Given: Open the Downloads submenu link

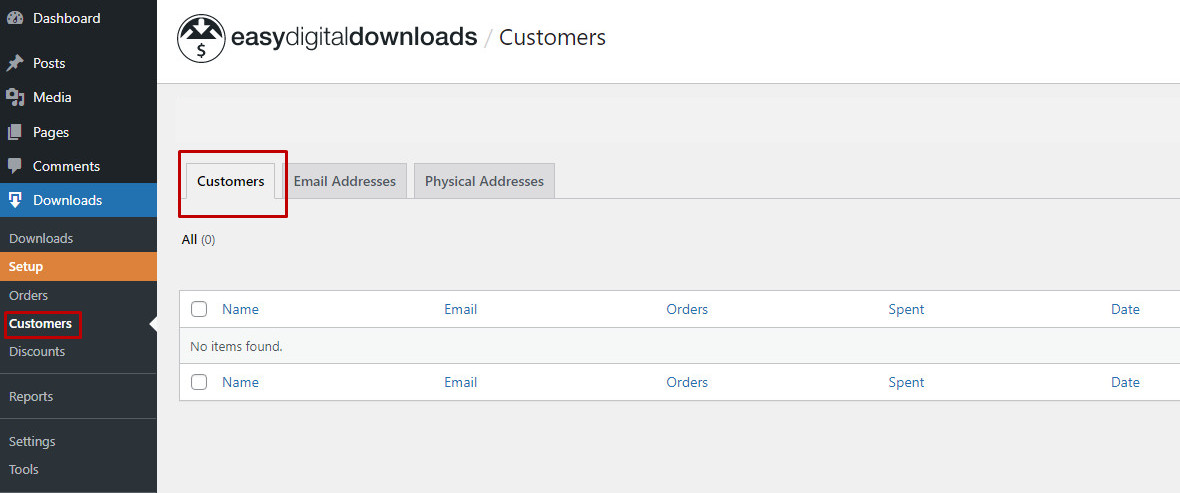Looking at the screenshot, I should pos(41,239).
